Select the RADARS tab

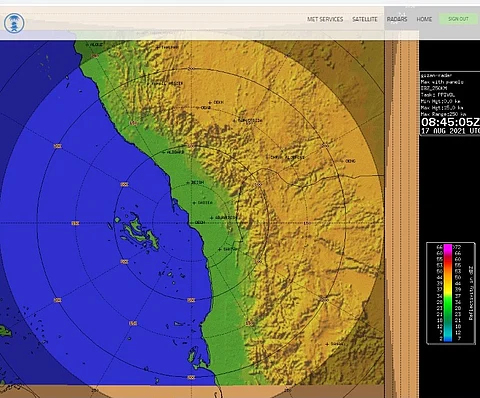click(x=397, y=19)
